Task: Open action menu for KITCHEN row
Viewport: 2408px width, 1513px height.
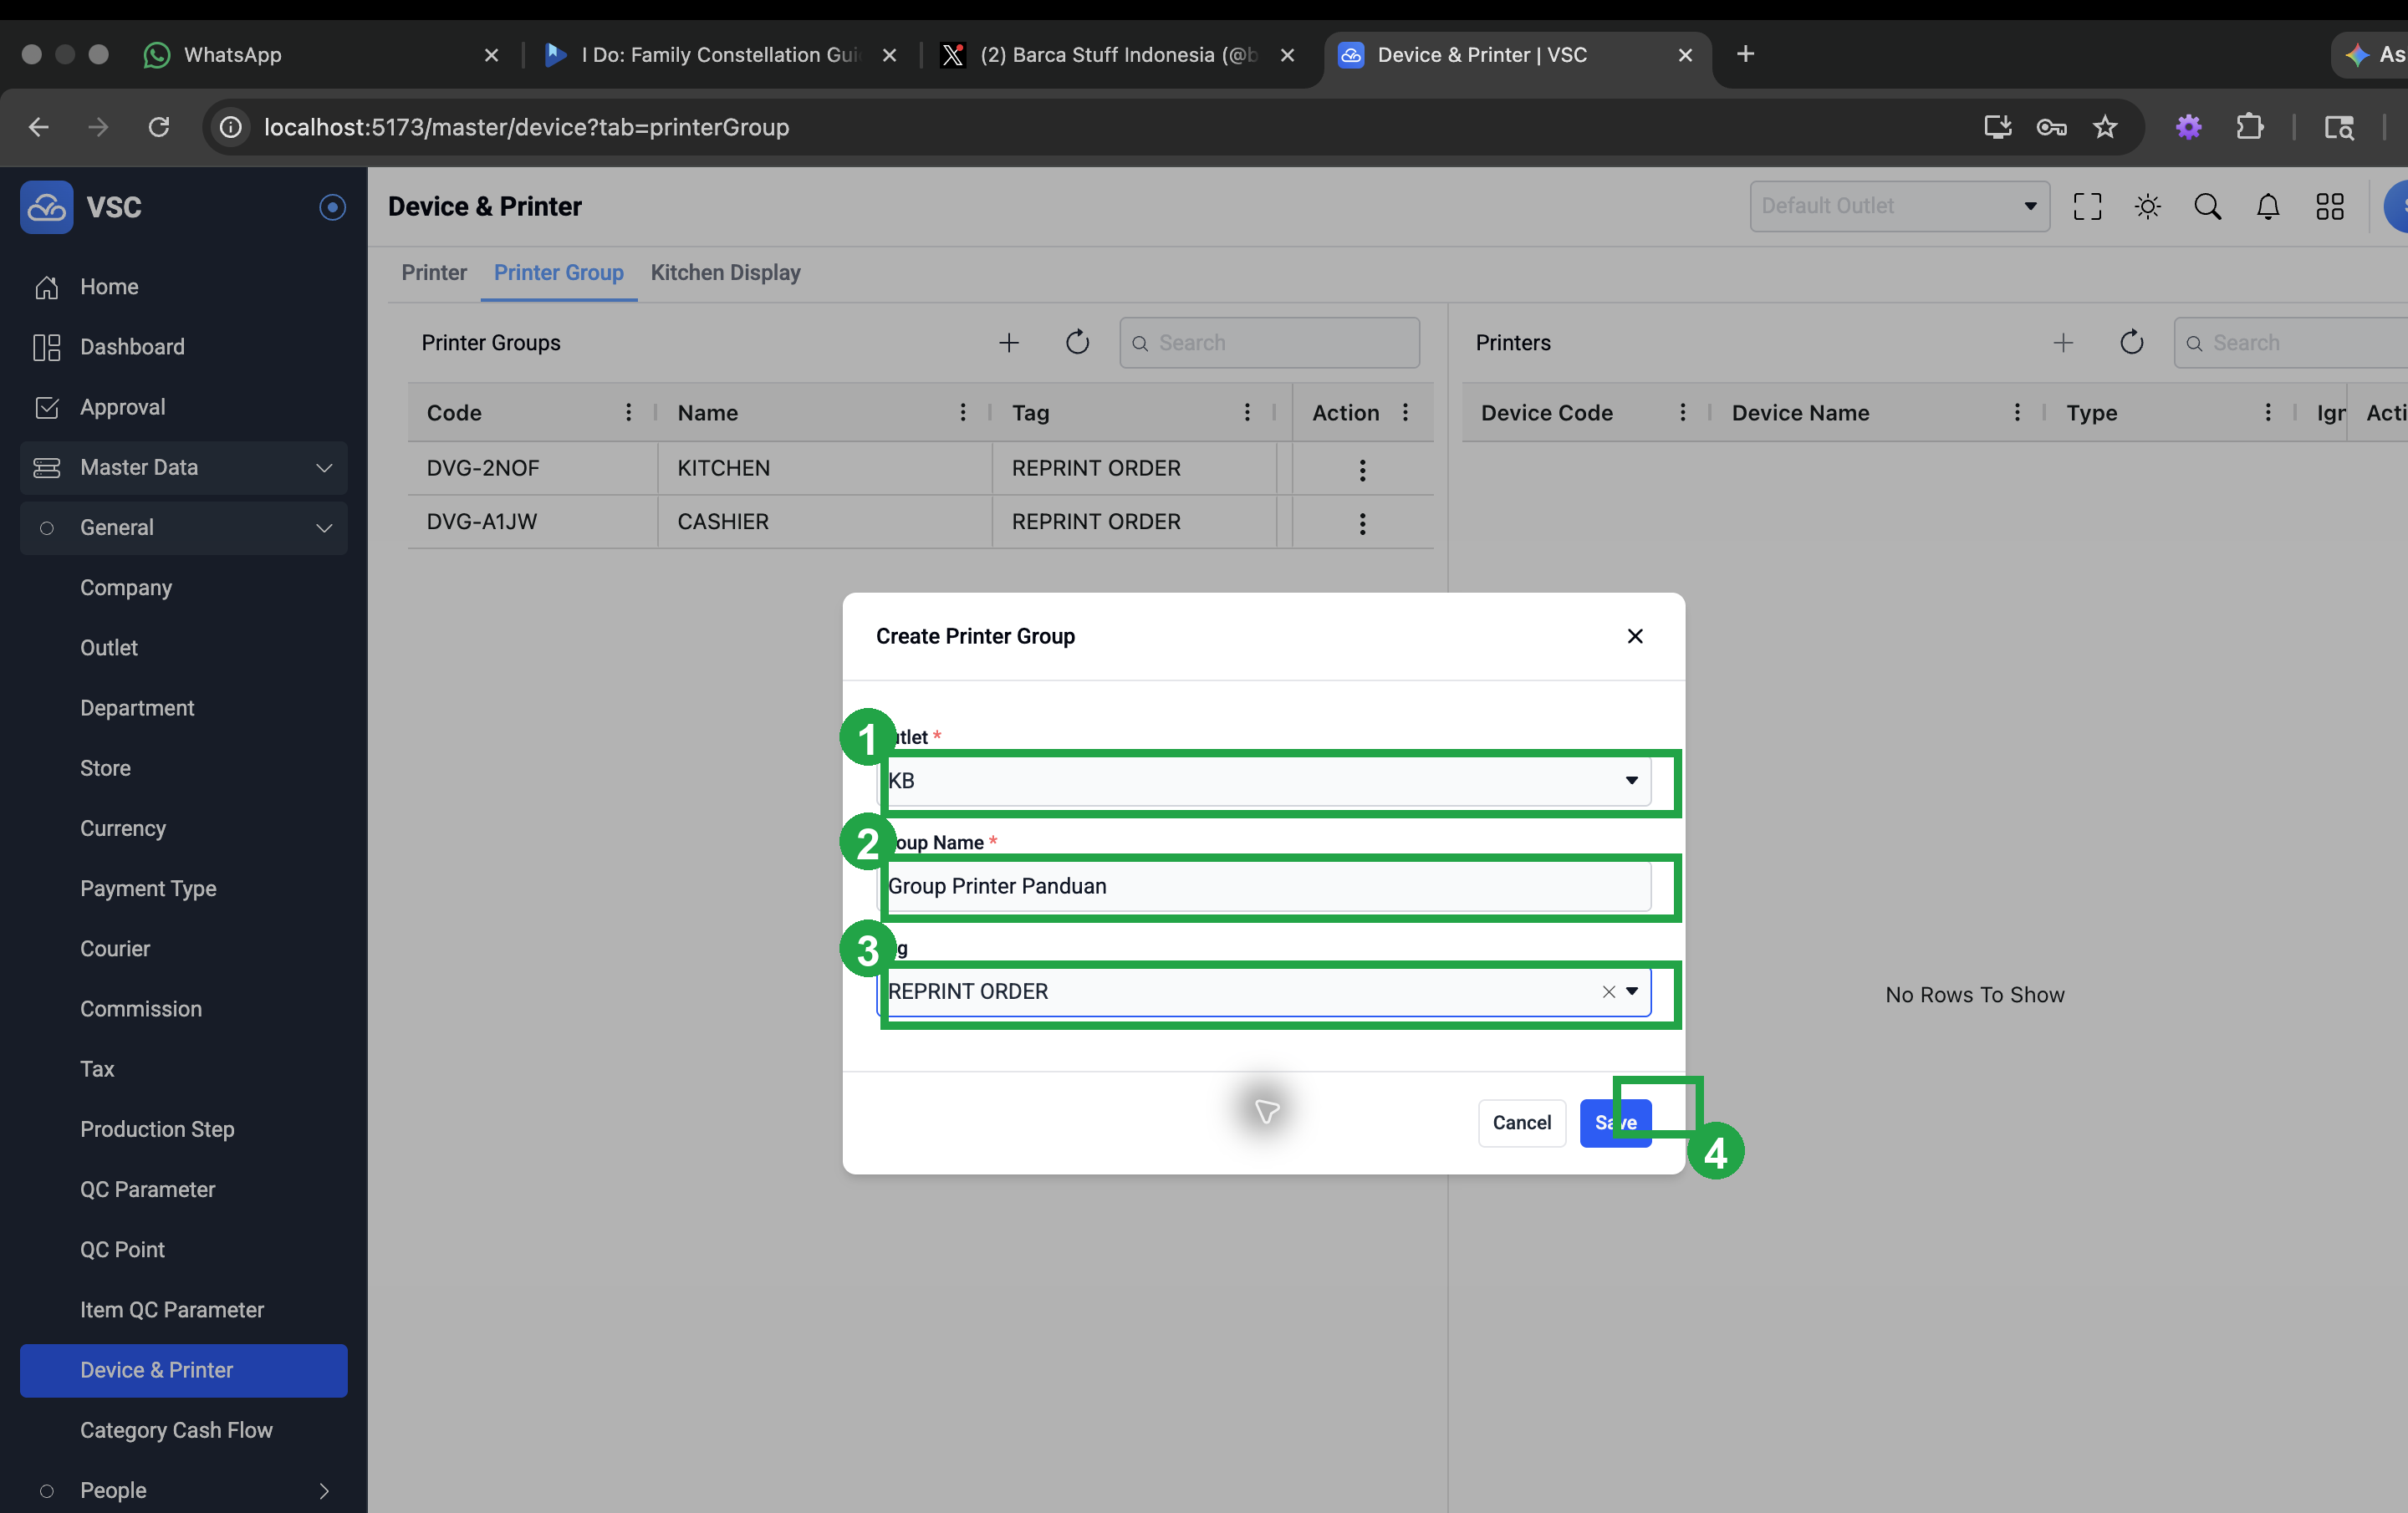Action: (1362, 470)
